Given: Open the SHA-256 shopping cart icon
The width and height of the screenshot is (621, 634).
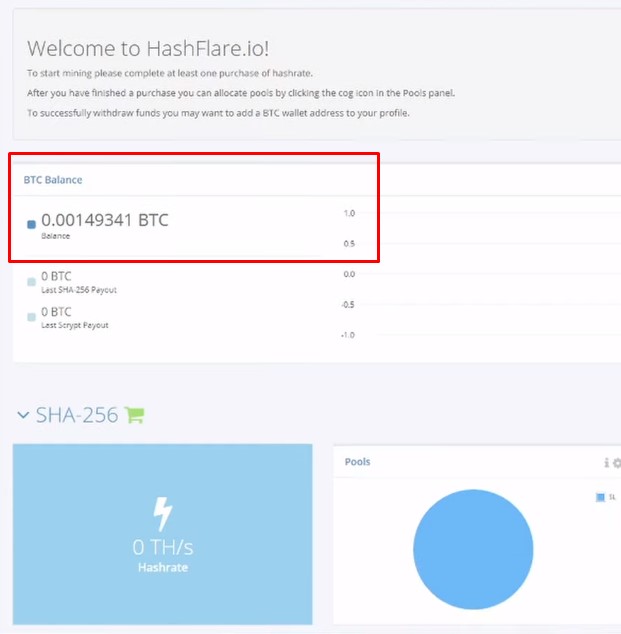Looking at the screenshot, I should point(135,415).
